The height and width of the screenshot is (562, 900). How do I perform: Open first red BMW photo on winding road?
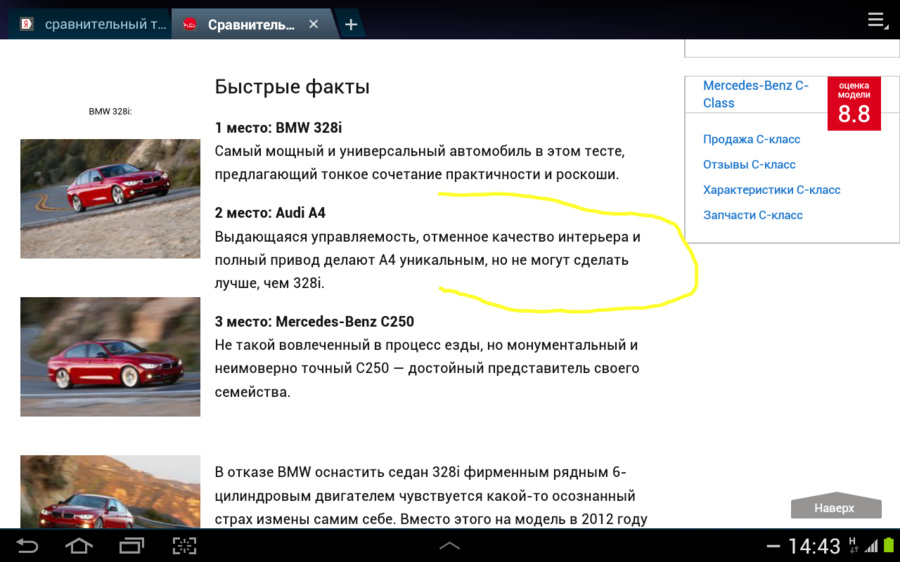point(110,198)
